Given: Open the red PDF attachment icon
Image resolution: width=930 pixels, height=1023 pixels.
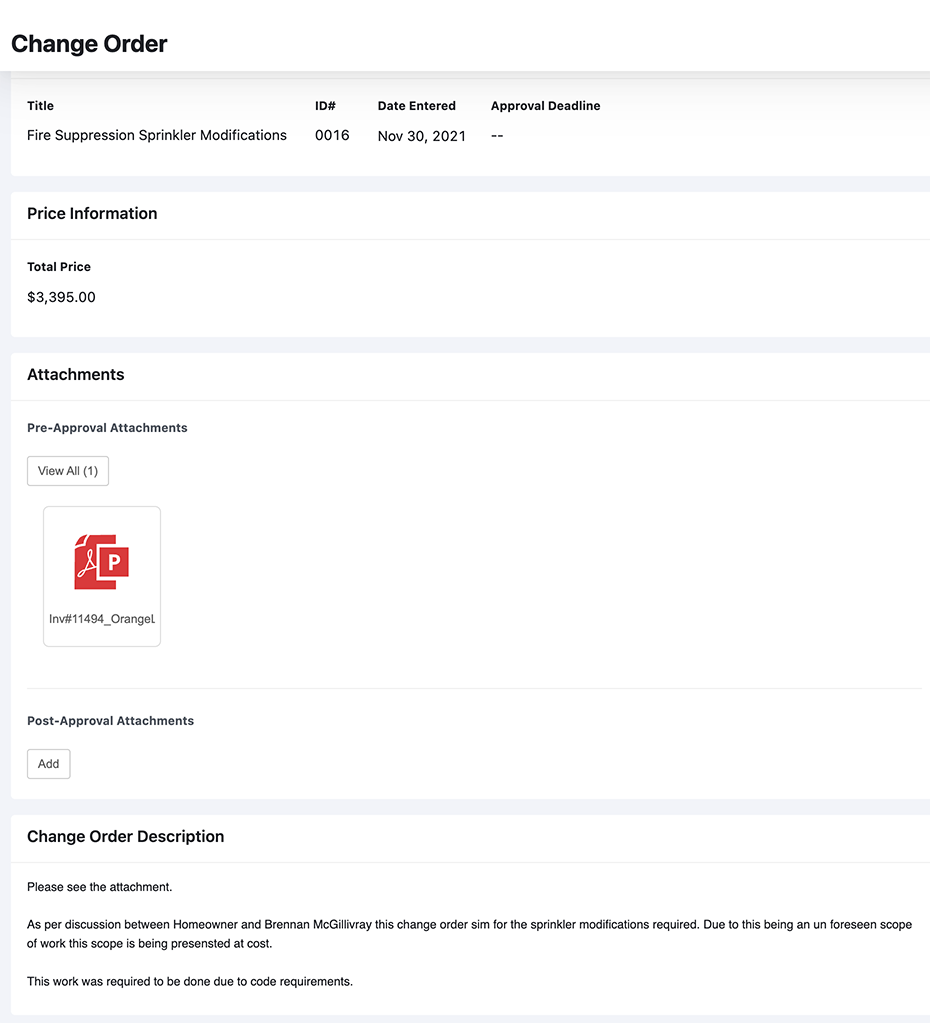Looking at the screenshot, I should click(x=102, y=562).
